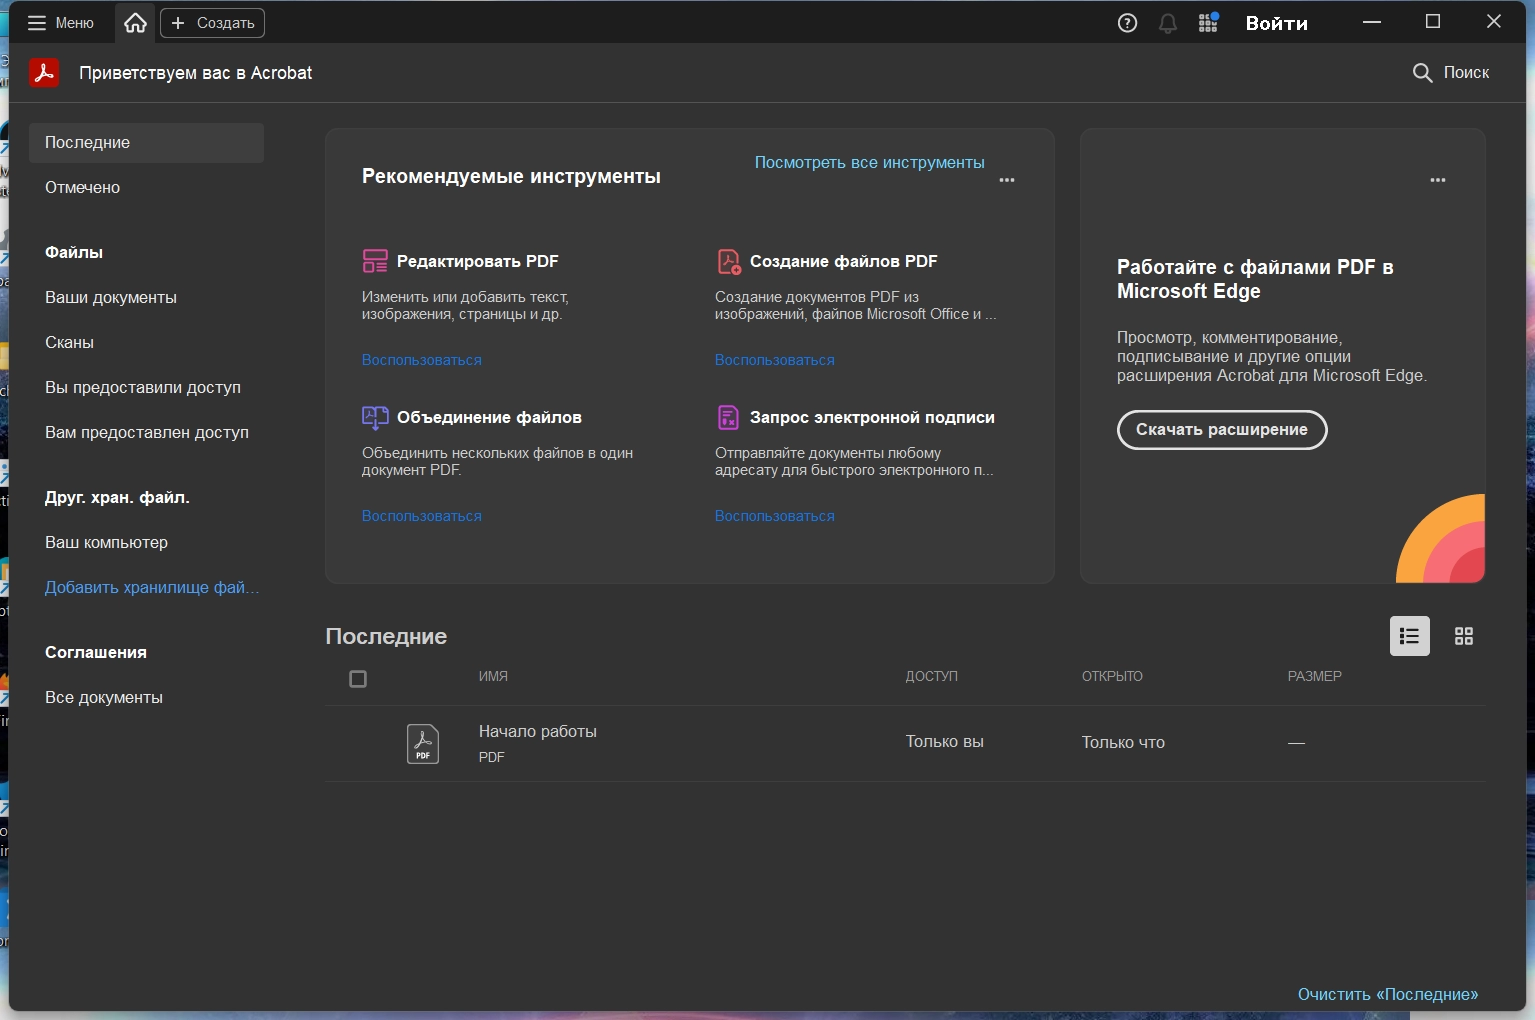Open Microsoft Edge card three-dot menu
This screenshot has height=1020, width=1535.
[1437, 180]
